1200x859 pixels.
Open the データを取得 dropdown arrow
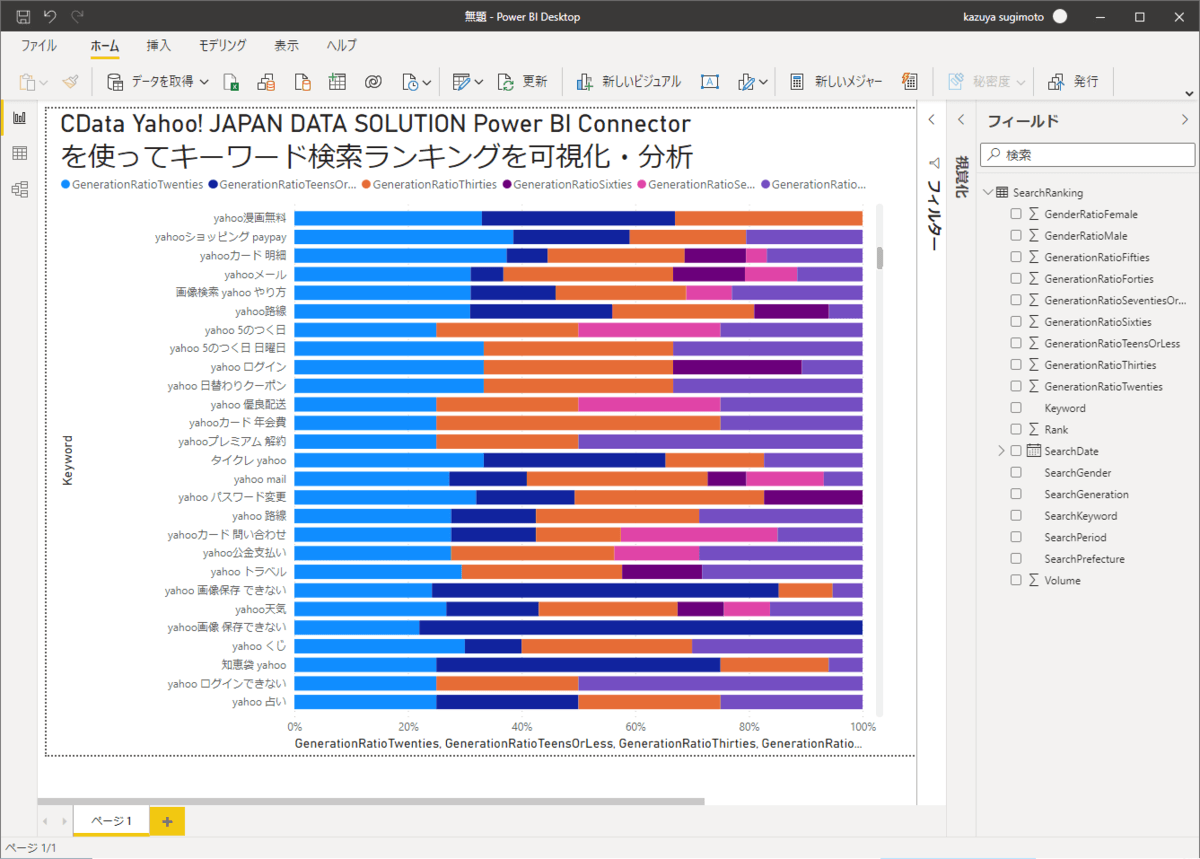click(x=204, y=81)
